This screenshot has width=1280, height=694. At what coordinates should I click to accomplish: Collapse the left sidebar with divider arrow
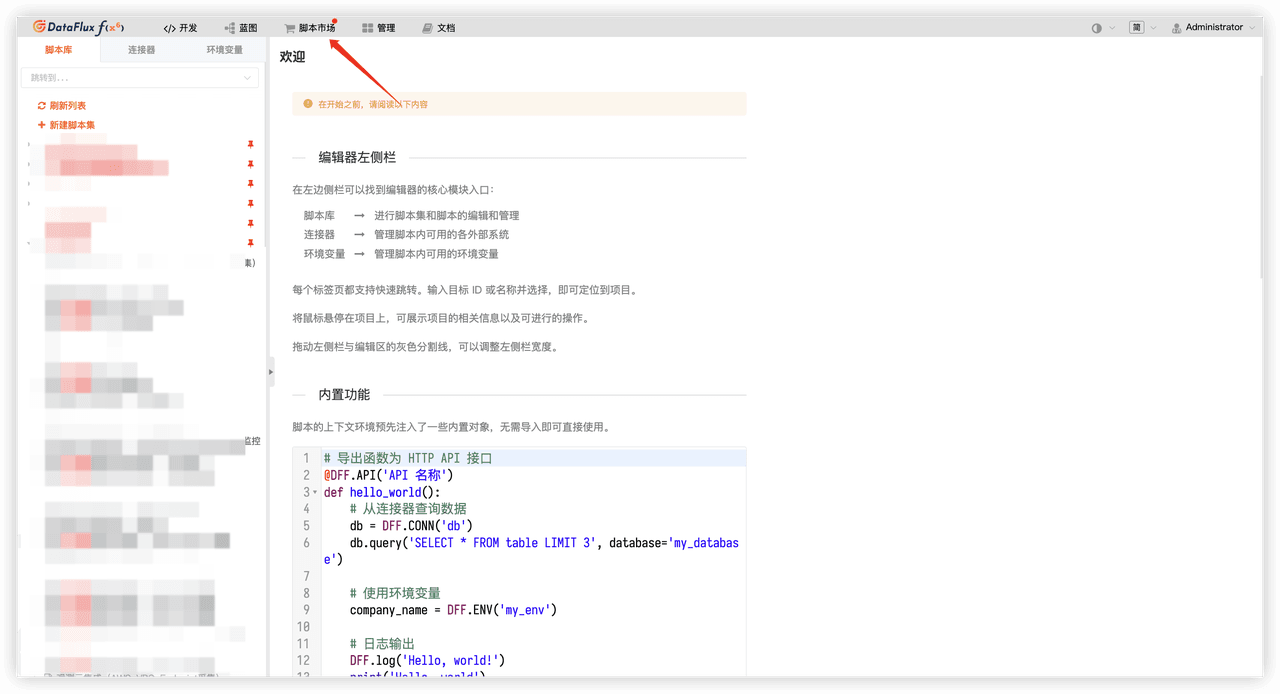[270, 371]
